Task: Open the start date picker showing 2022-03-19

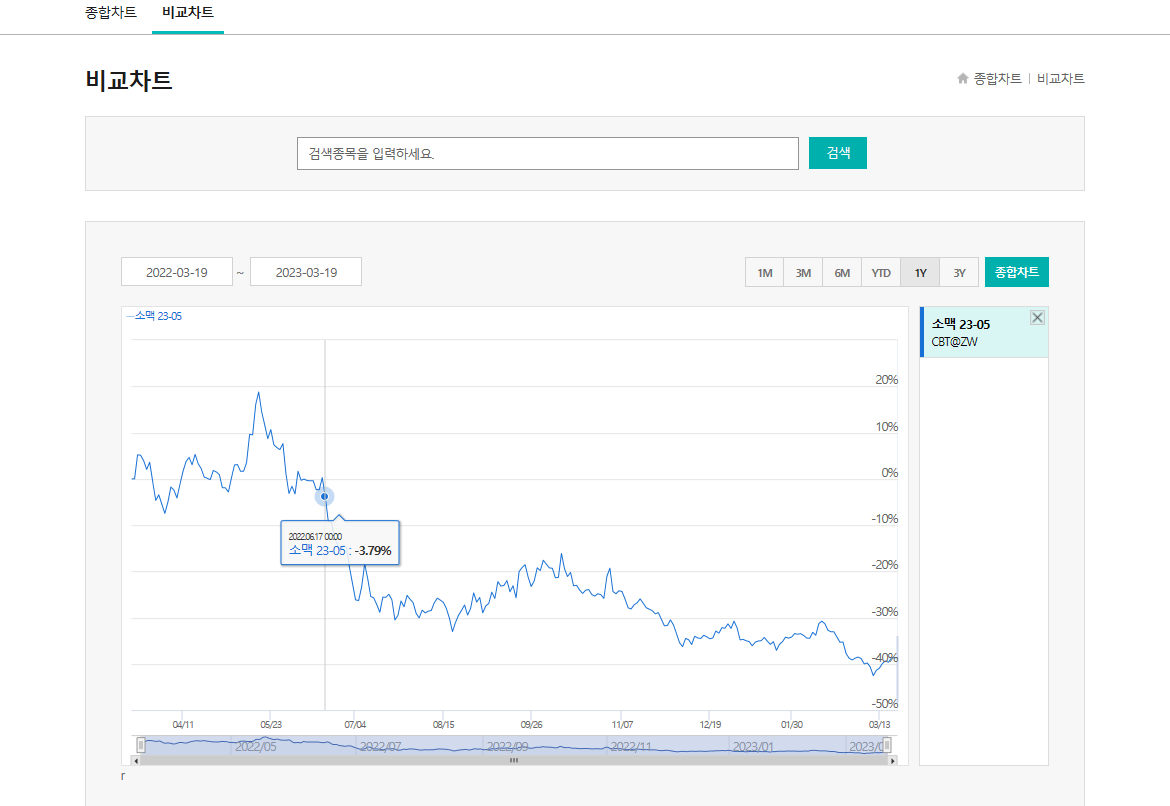Action: 177,271
